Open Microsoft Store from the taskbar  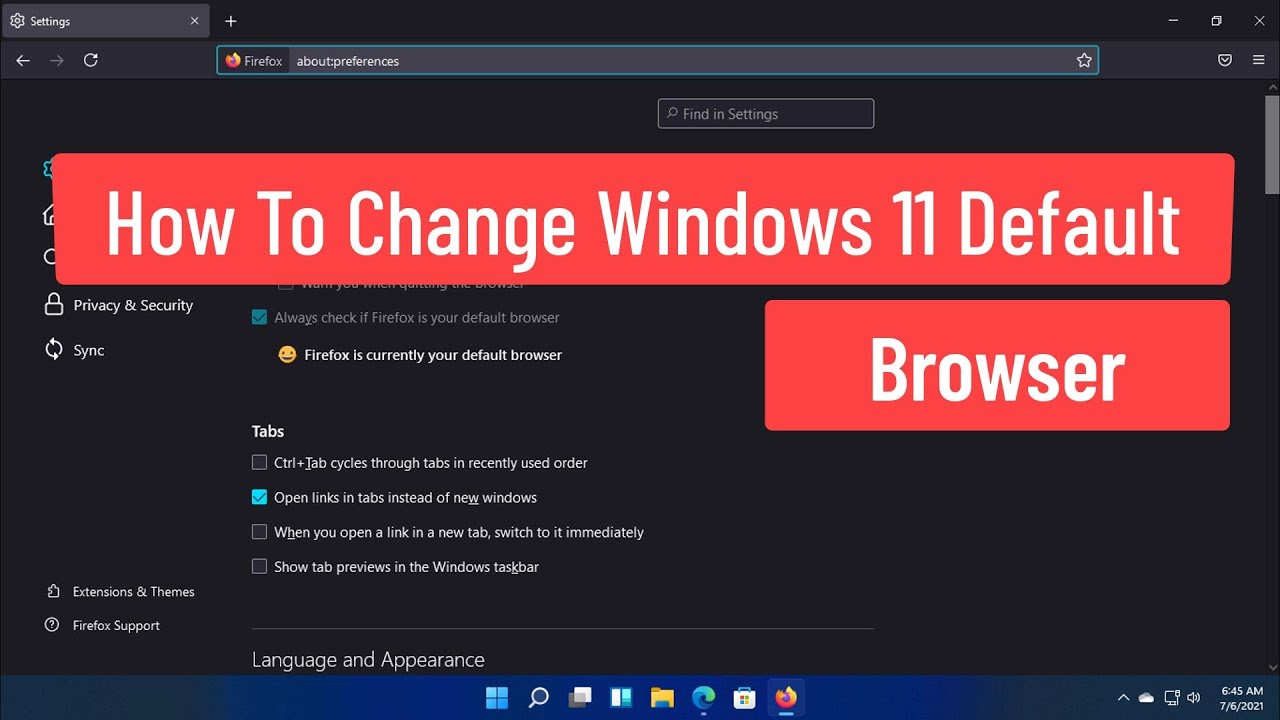pos(744,697)
